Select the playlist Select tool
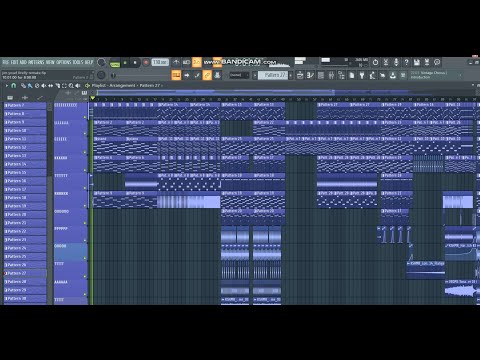The width and height of the screenshot is (480, 360). pos(64,86)
